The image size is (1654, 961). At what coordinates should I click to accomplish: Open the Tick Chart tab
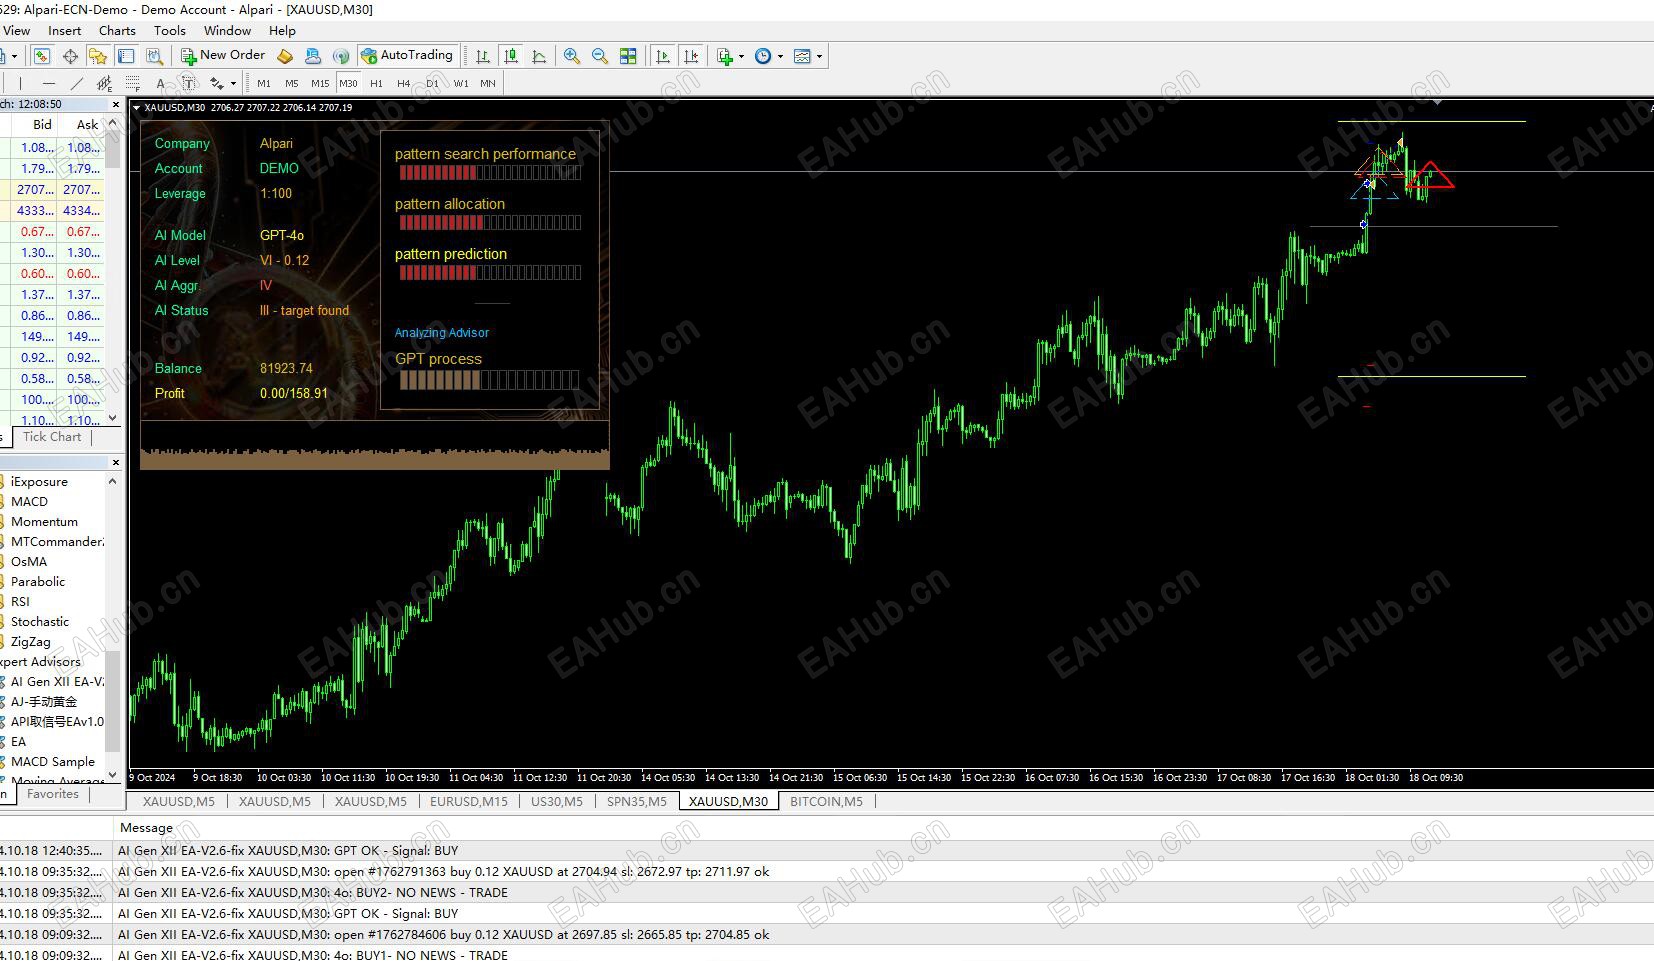coord(52,437)
